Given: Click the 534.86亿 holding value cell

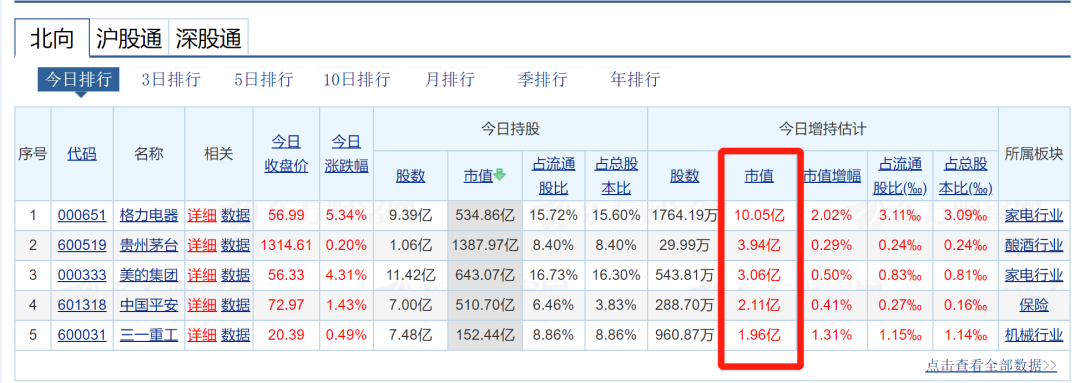Looking at the screenshot, I should pos(485,216).
